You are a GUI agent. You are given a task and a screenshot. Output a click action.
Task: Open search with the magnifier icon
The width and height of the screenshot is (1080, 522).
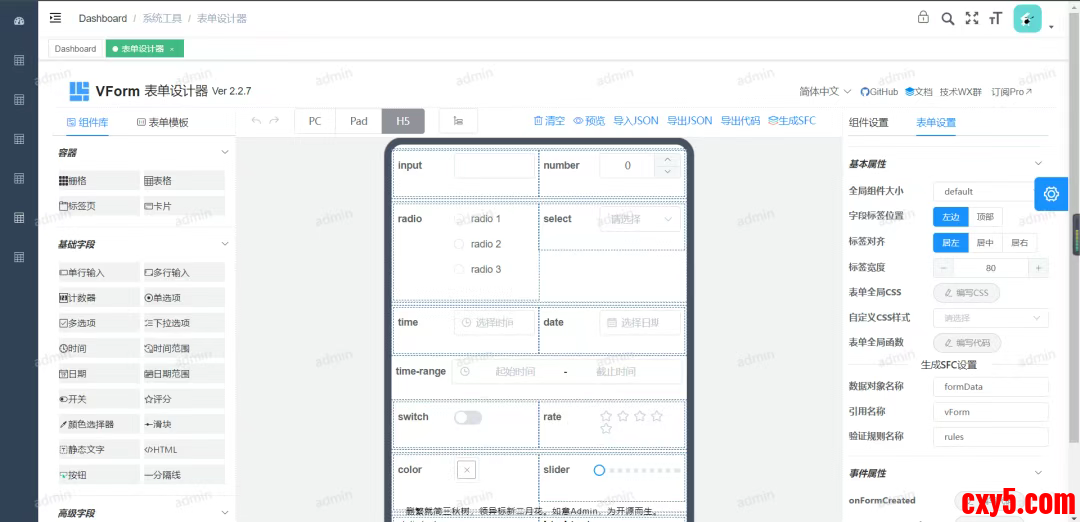click(x=947, y=18)
